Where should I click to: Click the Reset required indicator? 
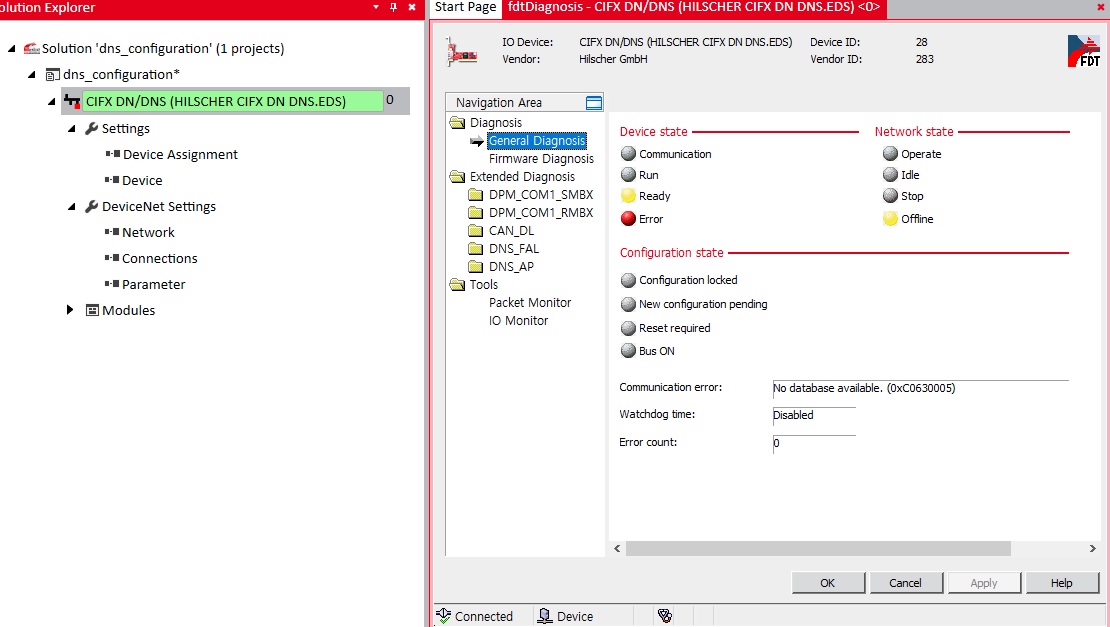point(628,328)
